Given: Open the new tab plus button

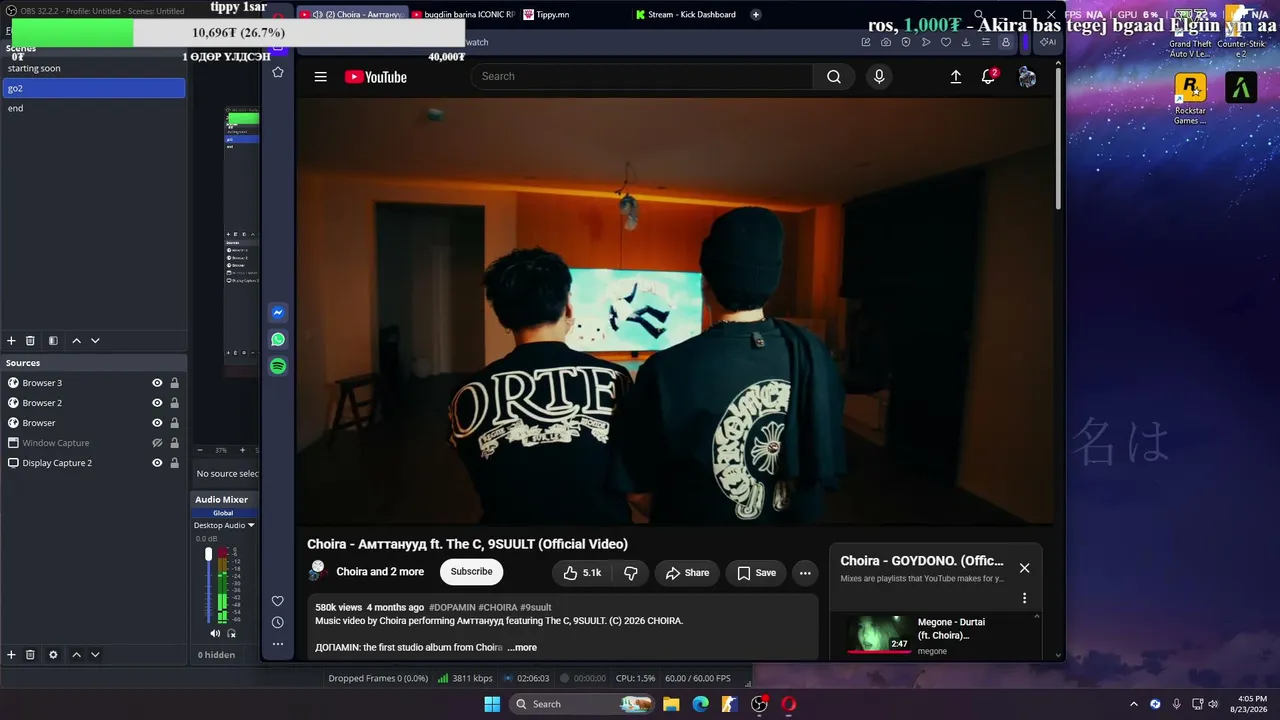Looking at the screenshot, I should click(756, 15).
